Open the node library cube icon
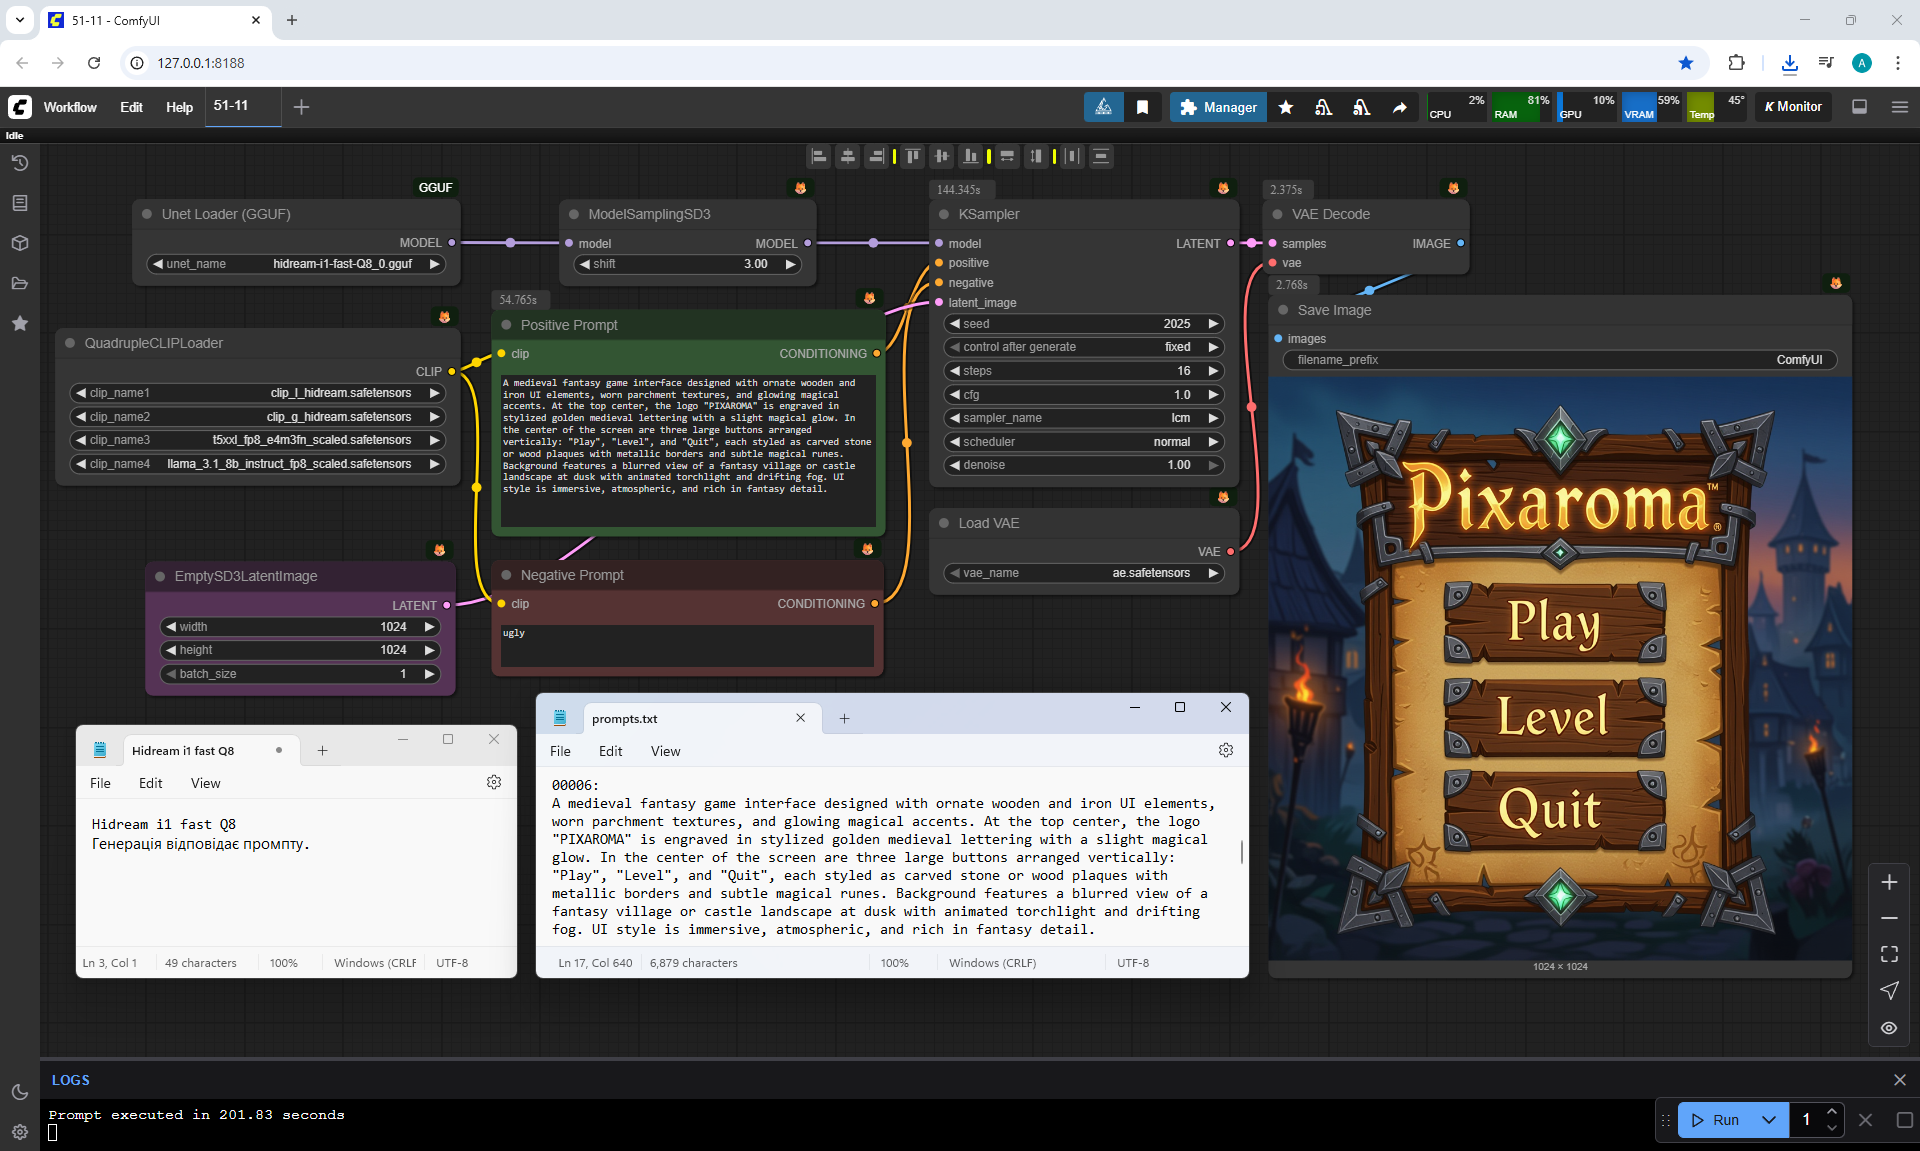 [x=20, y=243]
